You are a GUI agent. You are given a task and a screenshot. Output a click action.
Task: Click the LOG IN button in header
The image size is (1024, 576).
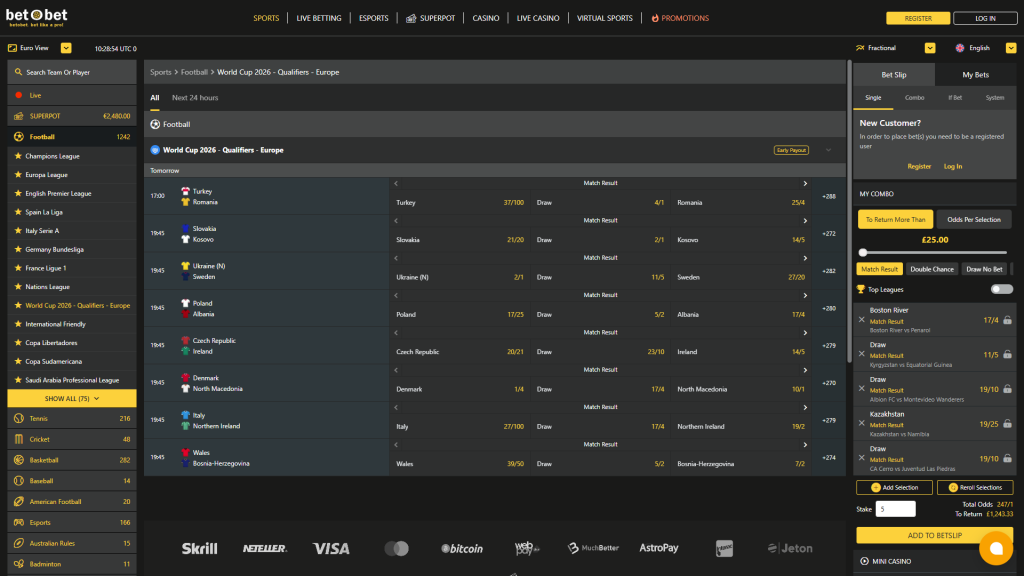click(x=985, y=18)
